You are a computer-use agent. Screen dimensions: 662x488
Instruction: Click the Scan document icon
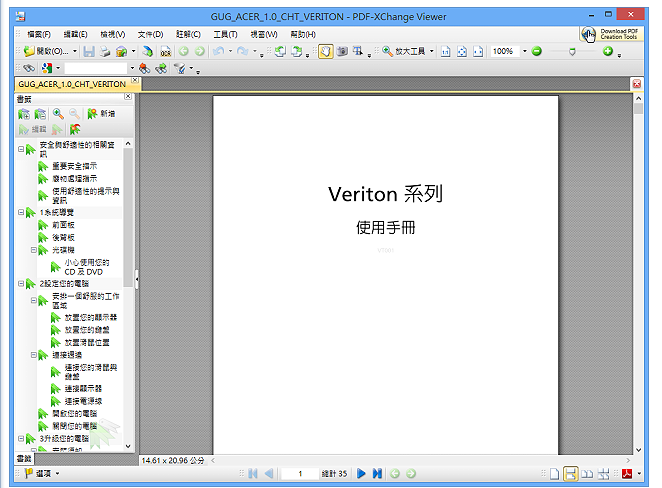tap(147, 52)
